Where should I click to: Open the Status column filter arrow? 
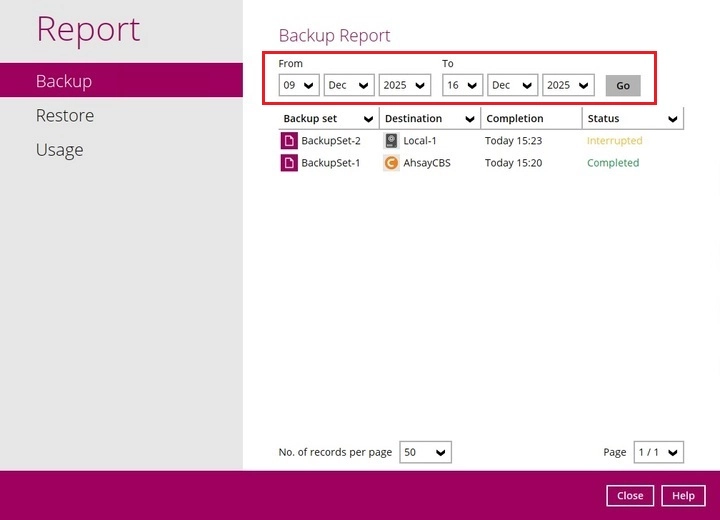(672, 119)
